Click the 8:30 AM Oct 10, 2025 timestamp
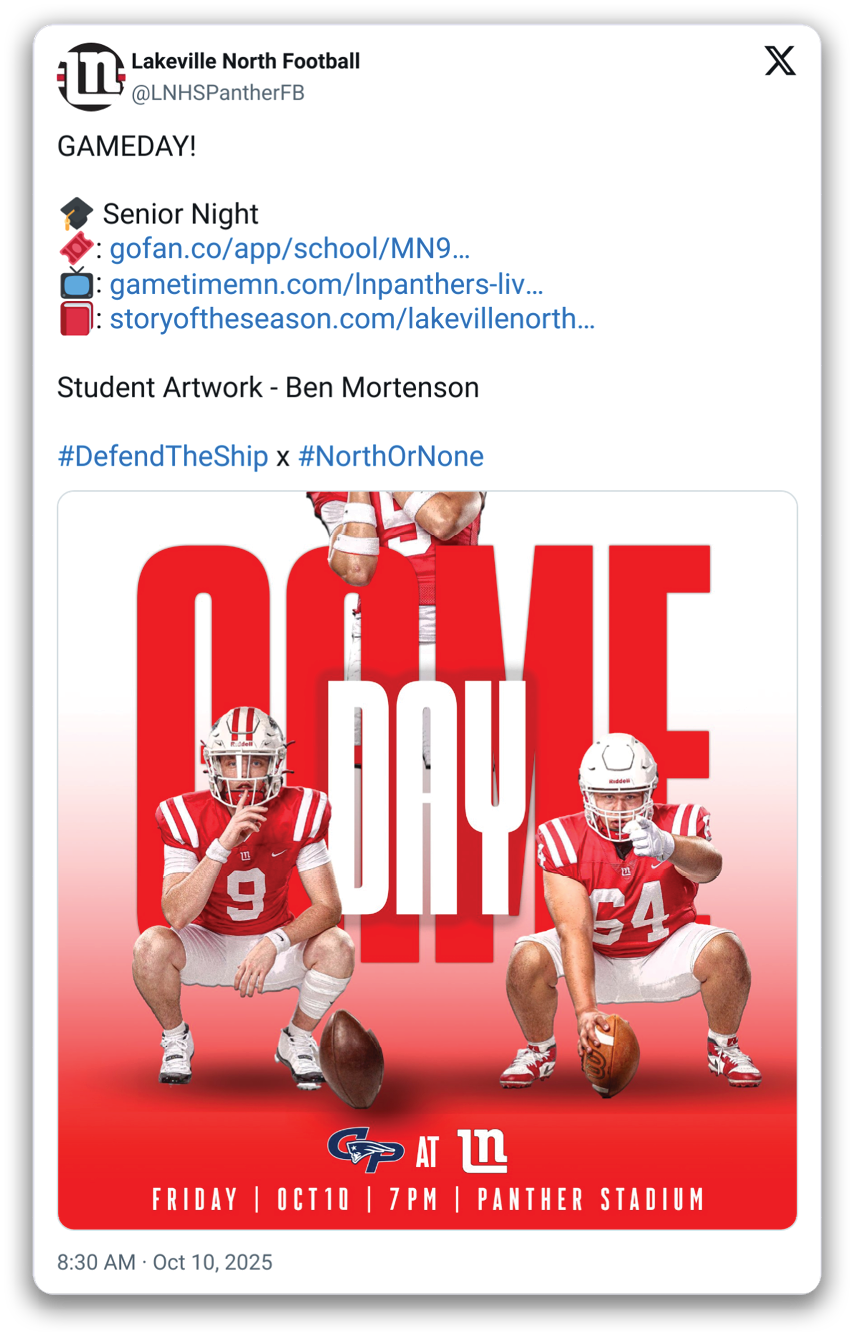 coord(165,1263)
